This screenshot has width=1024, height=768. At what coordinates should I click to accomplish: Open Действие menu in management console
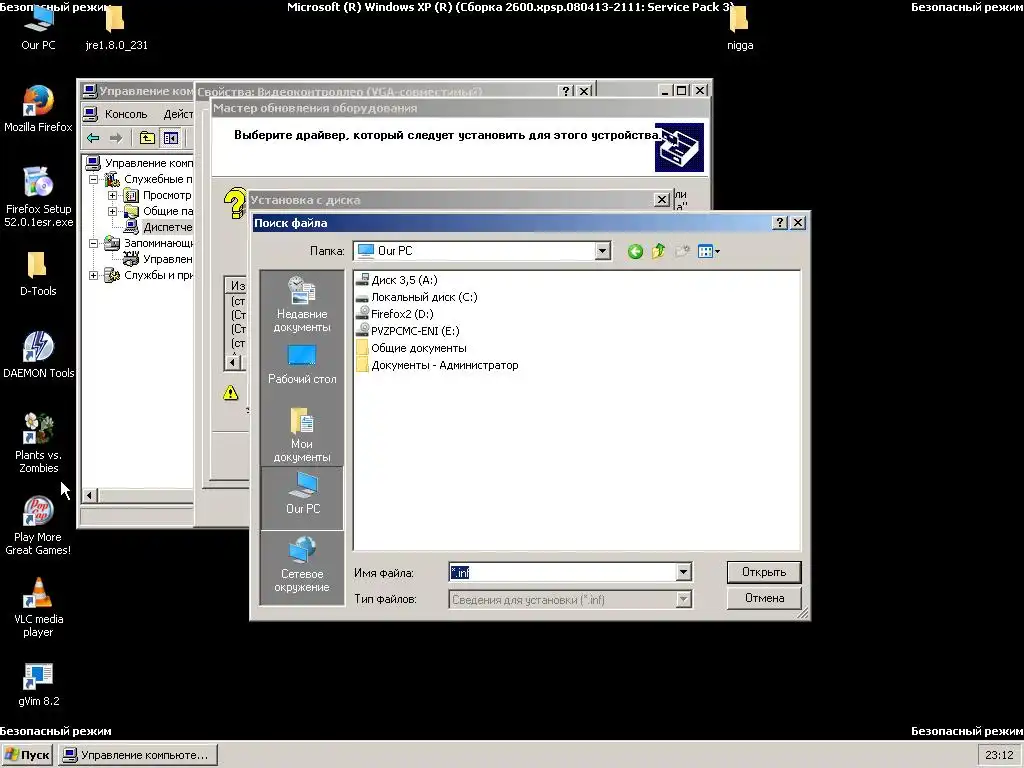[178, 114]
